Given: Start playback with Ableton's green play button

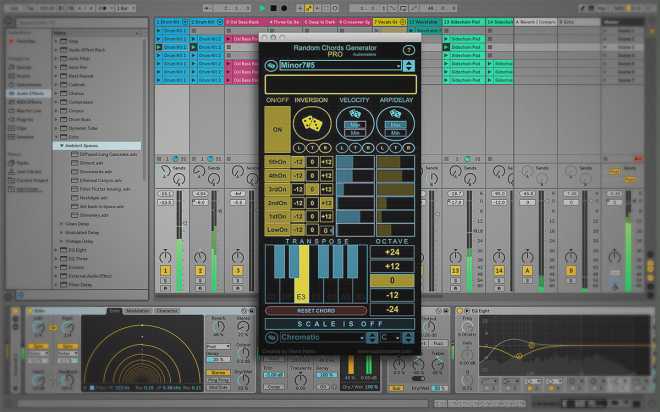Looking at the screenshot, I should pyautogui.click(x=262, y=8).
